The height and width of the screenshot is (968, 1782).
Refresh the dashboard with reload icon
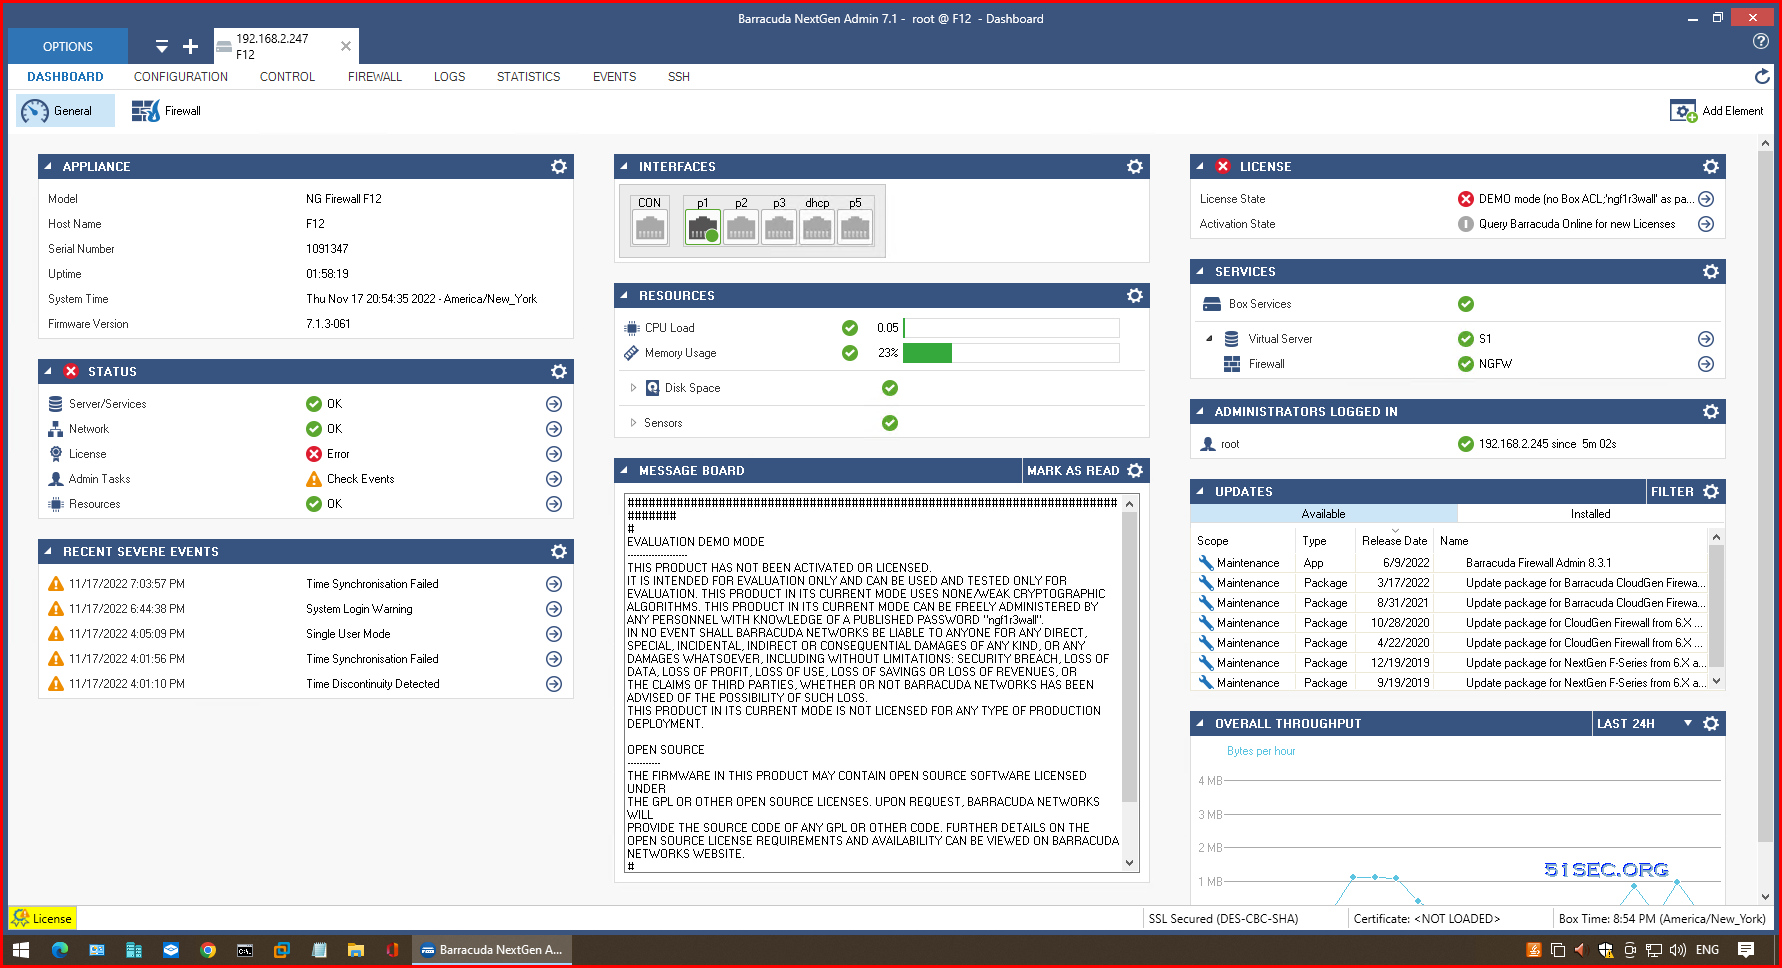(1762, 76)
